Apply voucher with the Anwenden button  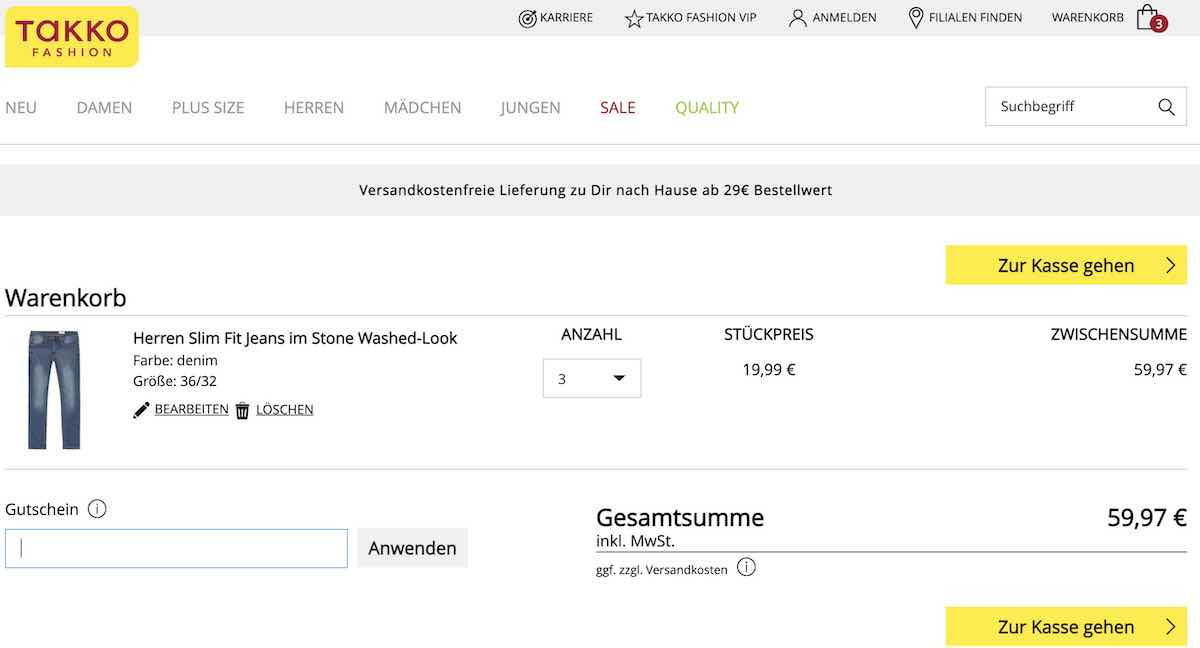point(412,547)
